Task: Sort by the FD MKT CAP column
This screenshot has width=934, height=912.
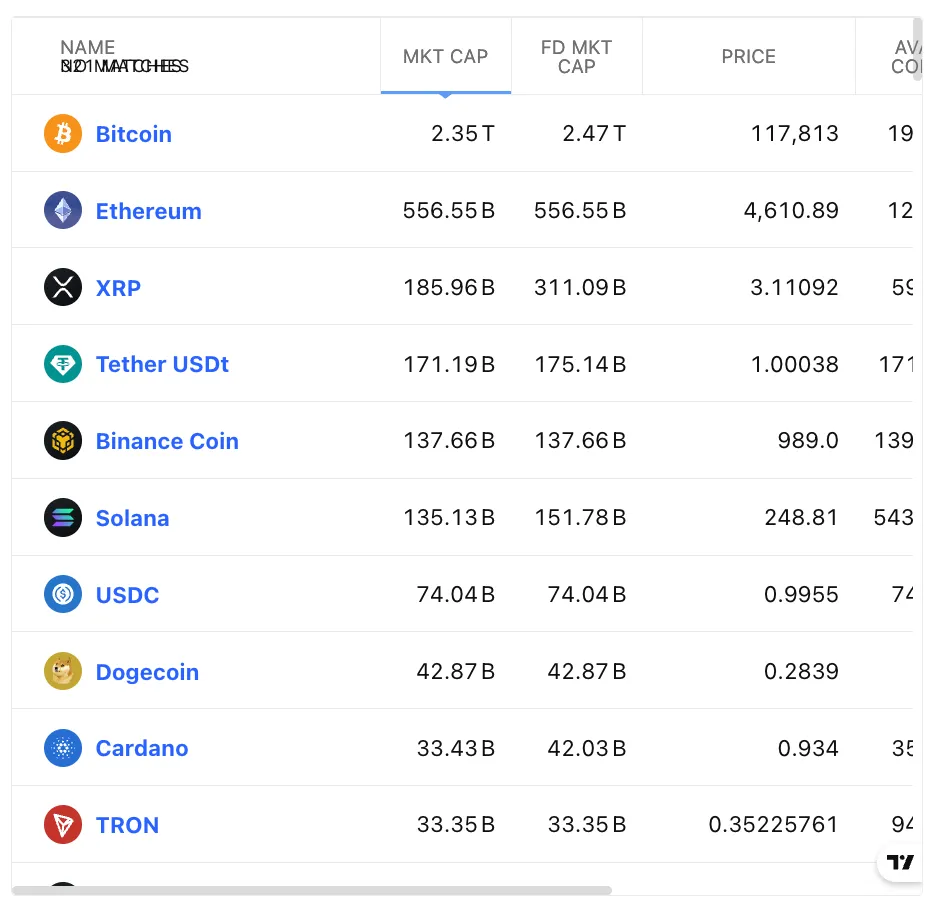Action: [x=576, y=57]
